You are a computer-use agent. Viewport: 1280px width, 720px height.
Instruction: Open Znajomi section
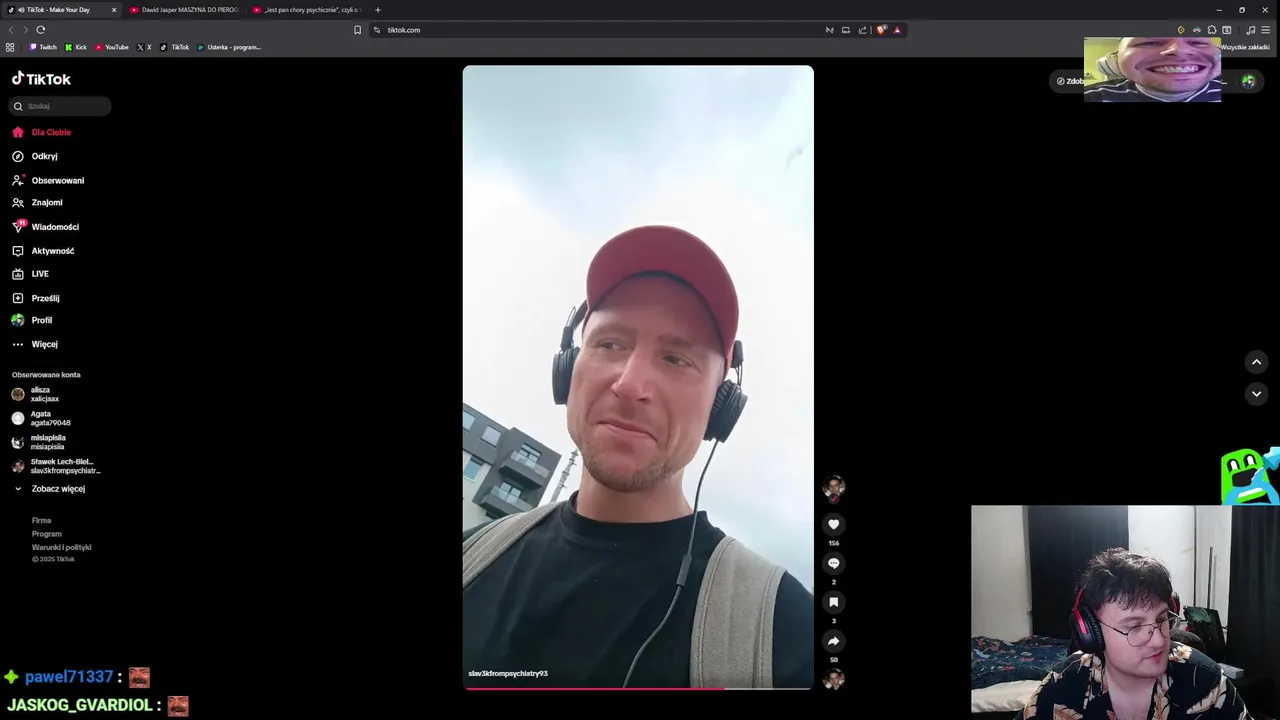[47, 202]
